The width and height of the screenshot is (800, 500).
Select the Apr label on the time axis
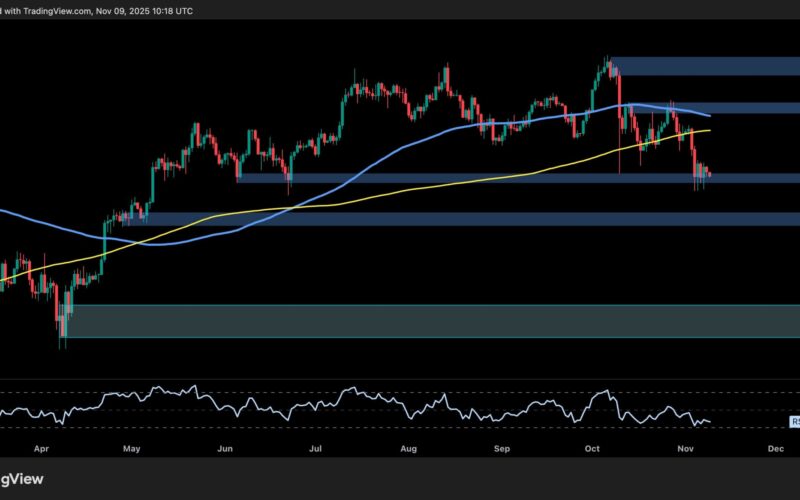point(42,451)
